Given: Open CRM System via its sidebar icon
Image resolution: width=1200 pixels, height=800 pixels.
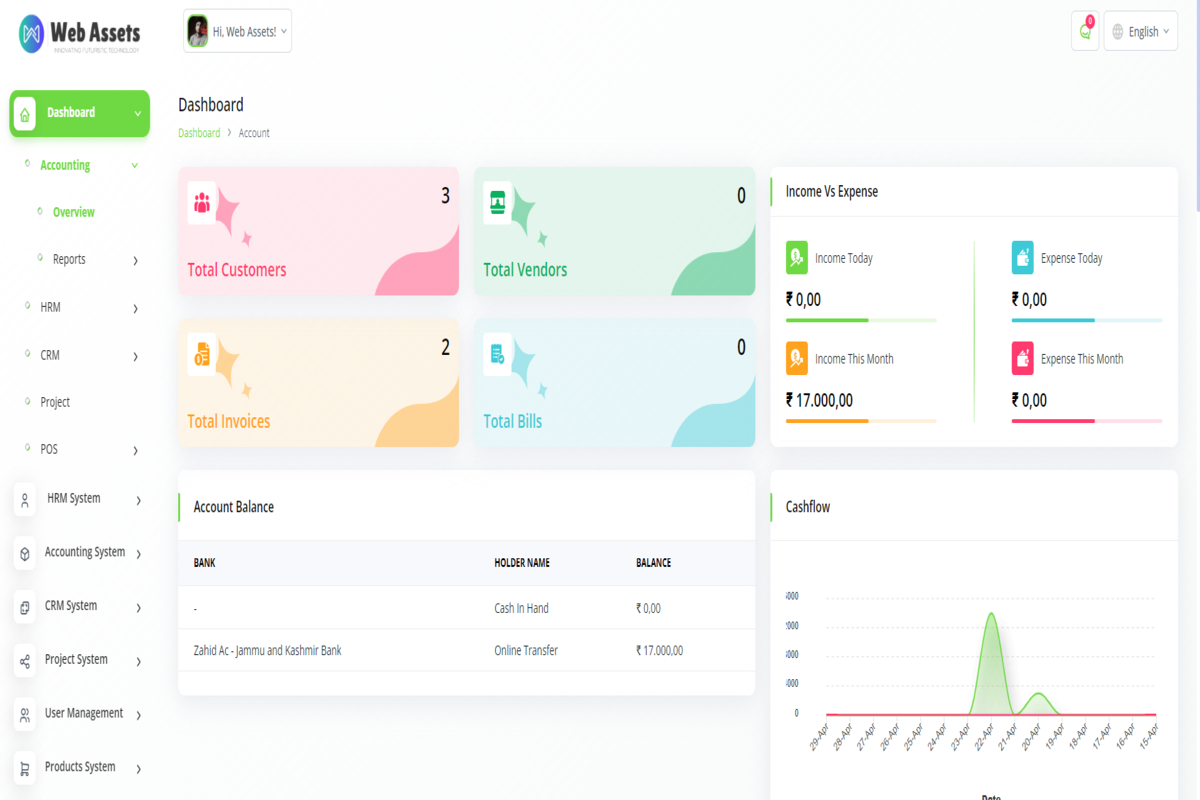Looking at the screenshot, I should [x=24, y=606].
